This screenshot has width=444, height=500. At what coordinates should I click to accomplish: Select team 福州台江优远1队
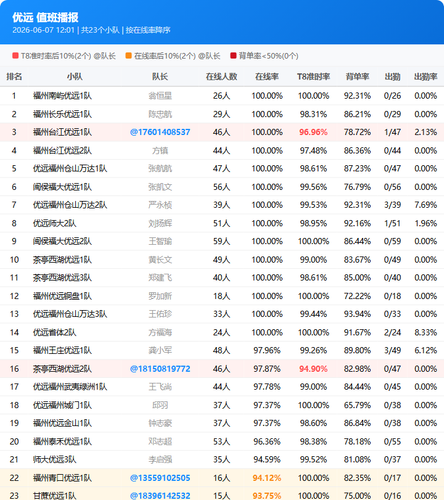[x=62, y=132]
